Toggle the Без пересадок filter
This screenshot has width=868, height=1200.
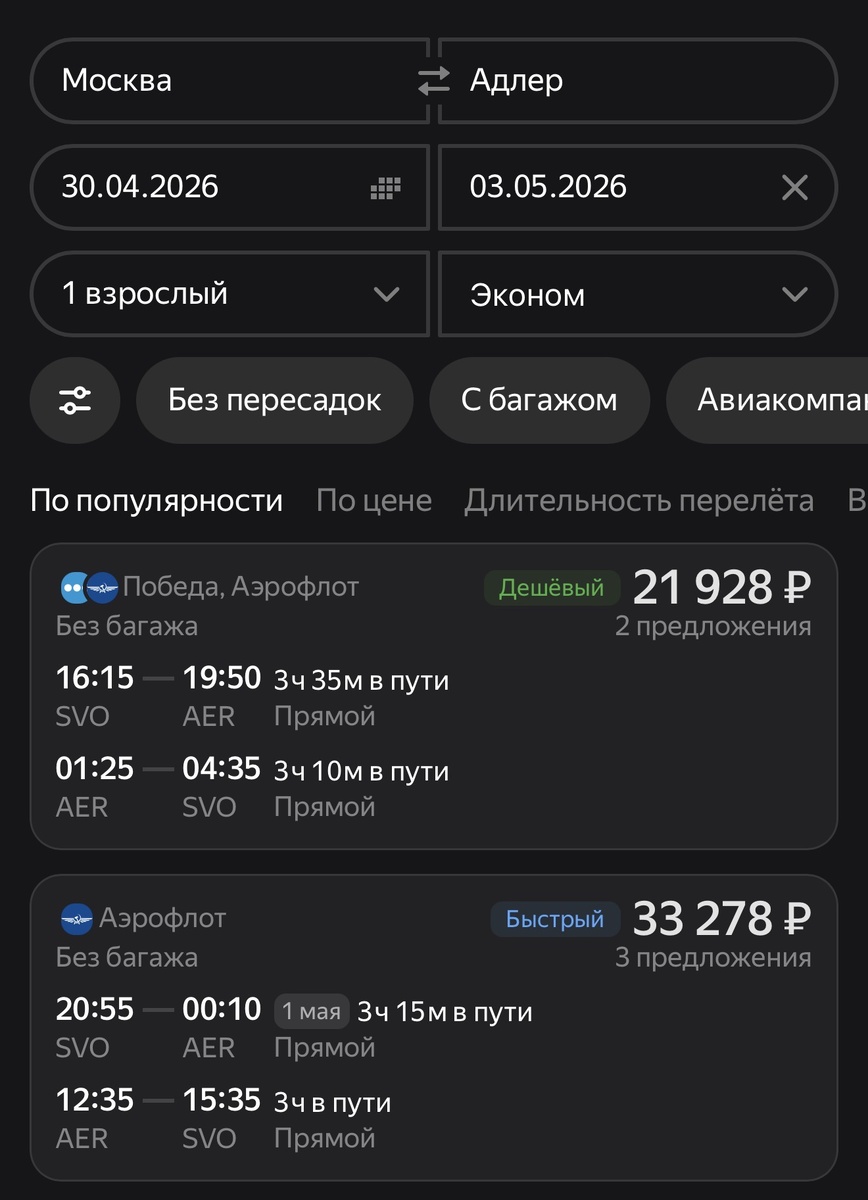point(274,400)
